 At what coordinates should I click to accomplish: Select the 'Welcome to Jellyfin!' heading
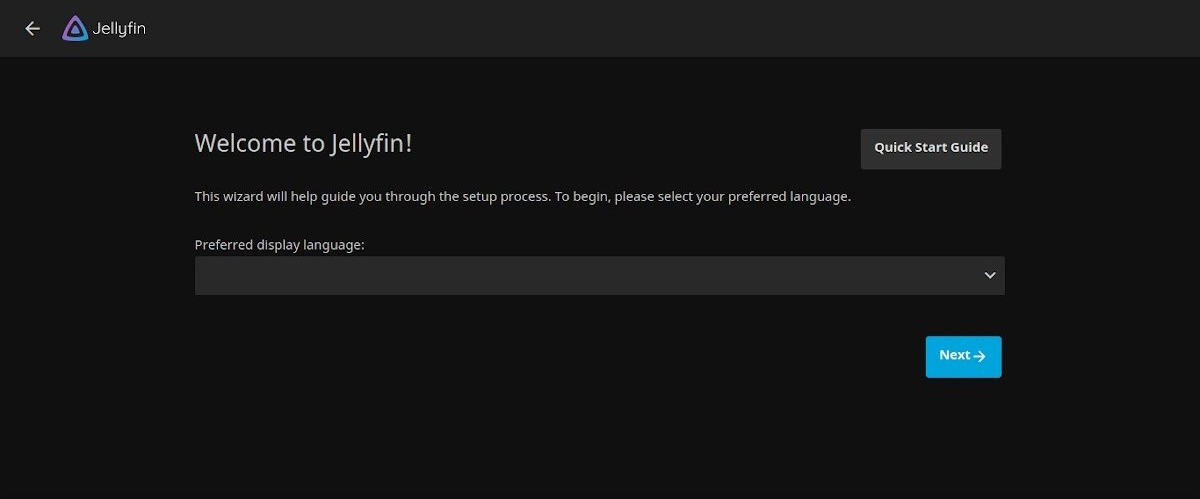coord(303,143)
